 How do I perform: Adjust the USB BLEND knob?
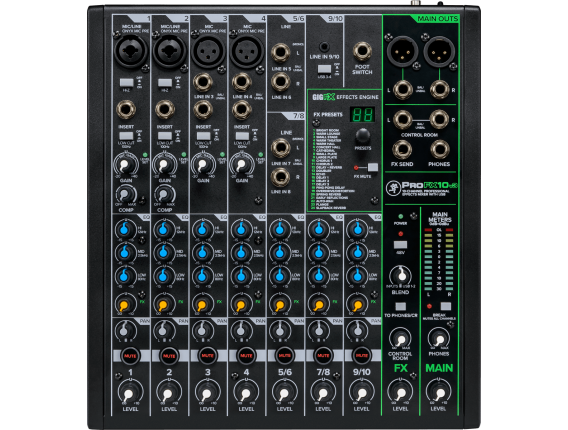(401, 276)
